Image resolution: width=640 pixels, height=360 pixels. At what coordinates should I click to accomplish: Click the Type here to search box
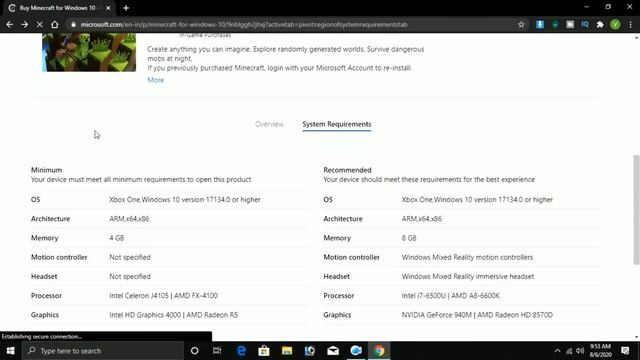[102, 351]
